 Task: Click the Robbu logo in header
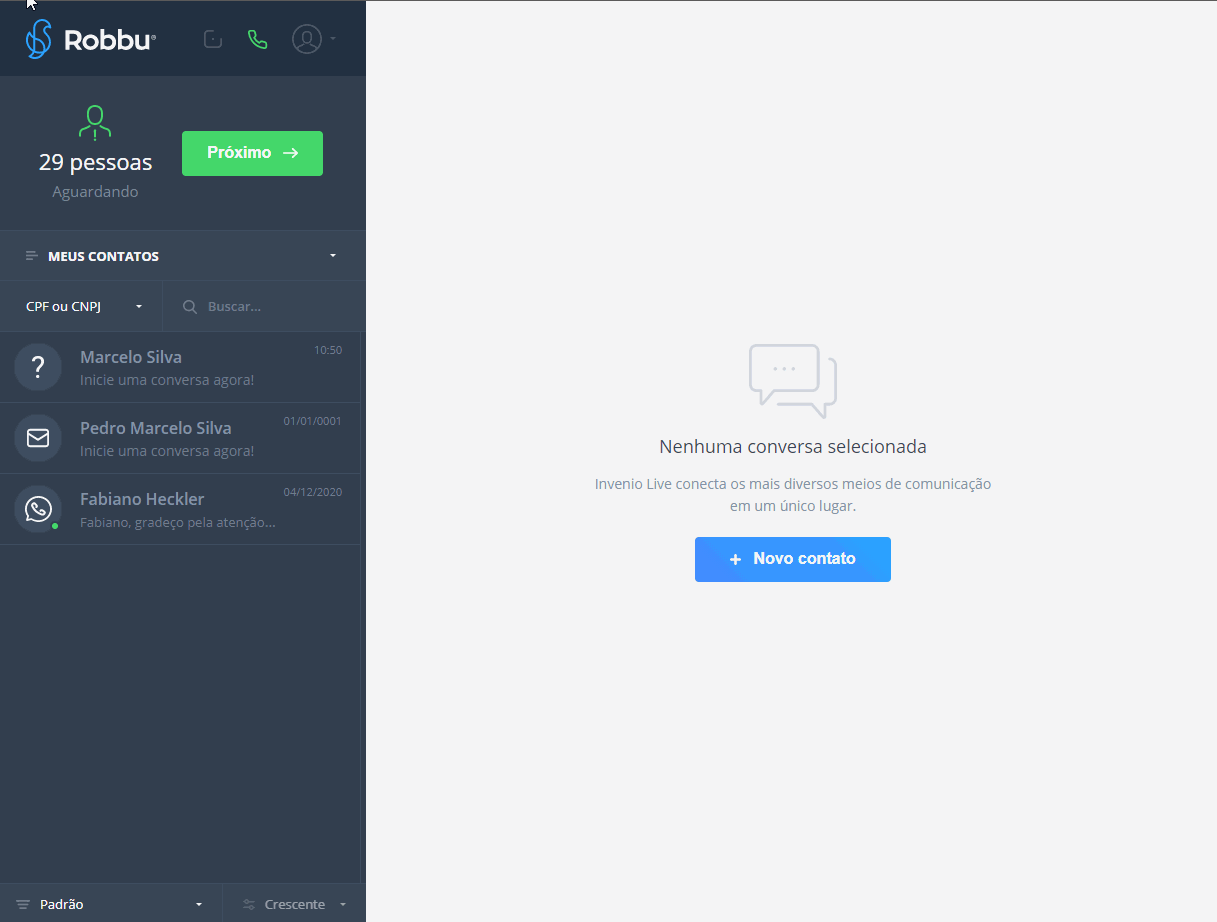click(90, 40)
